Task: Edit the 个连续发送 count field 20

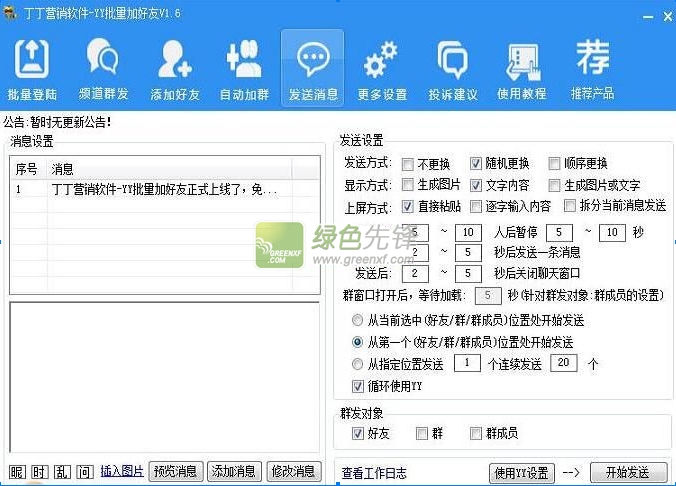Action: tap(564, 363)
